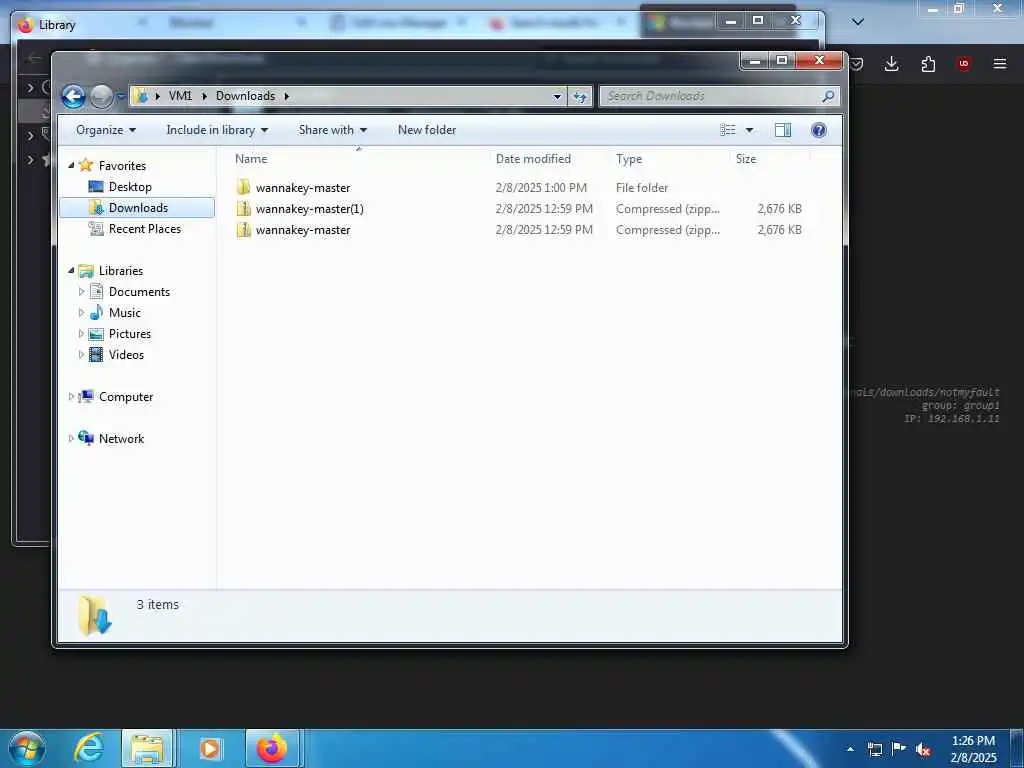Collapse the Favorites group

[x=71, y=165]
